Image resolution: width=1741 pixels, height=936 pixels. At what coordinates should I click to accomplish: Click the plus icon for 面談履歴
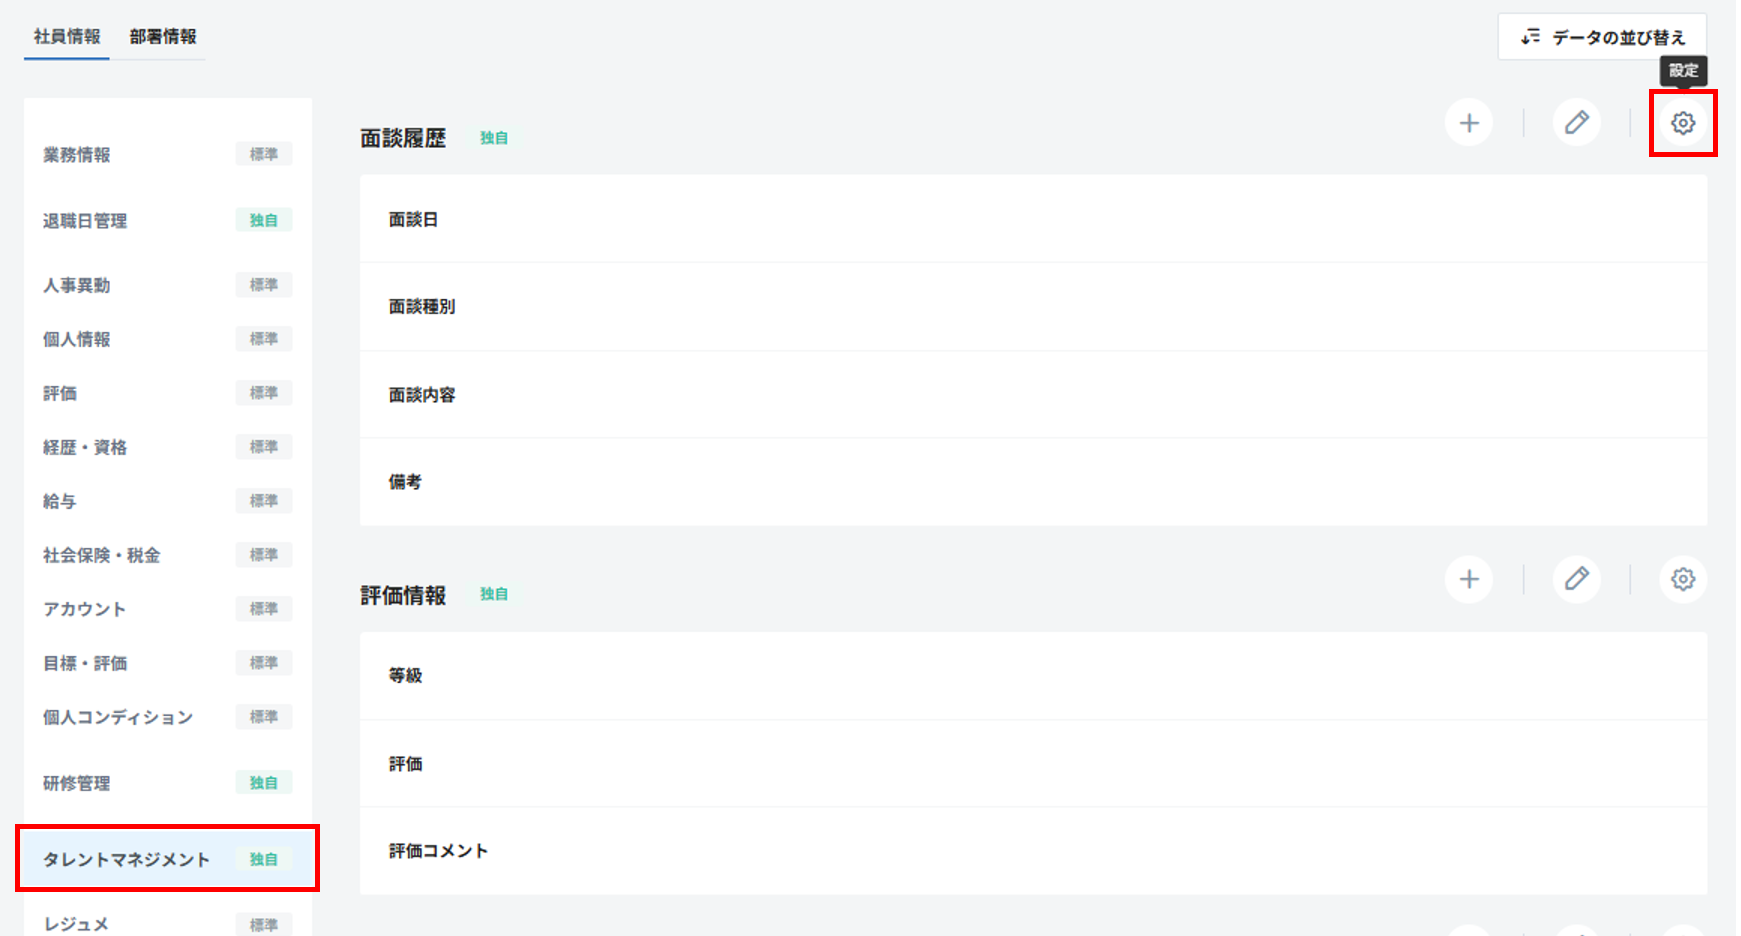(1468, 123)
